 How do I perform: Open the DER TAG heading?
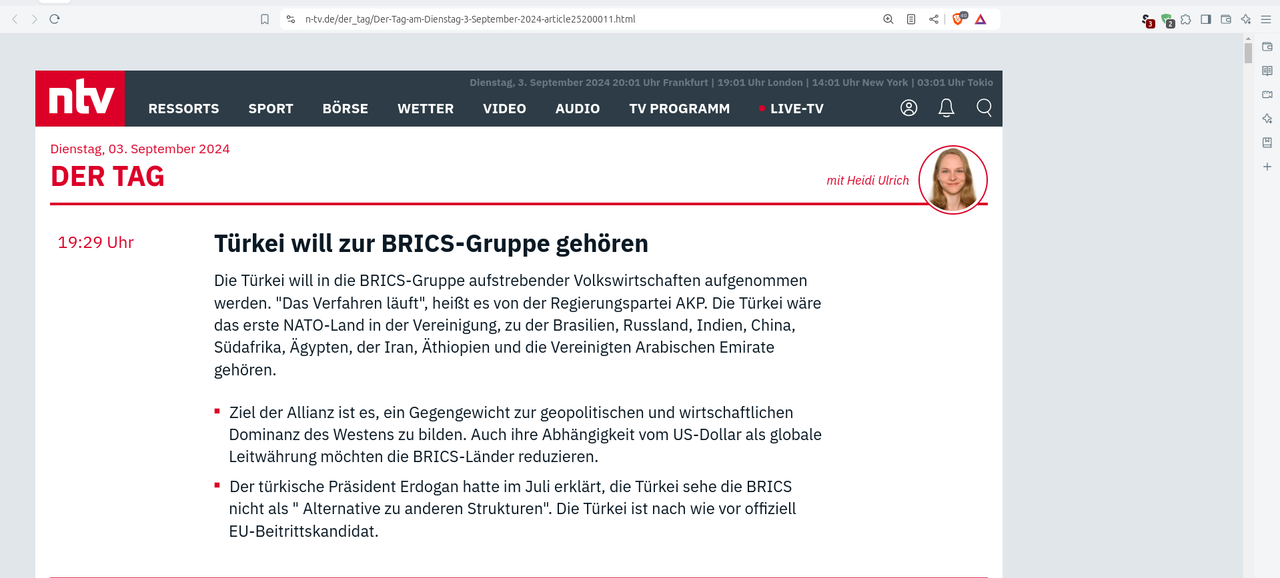(x=107, y=177)
